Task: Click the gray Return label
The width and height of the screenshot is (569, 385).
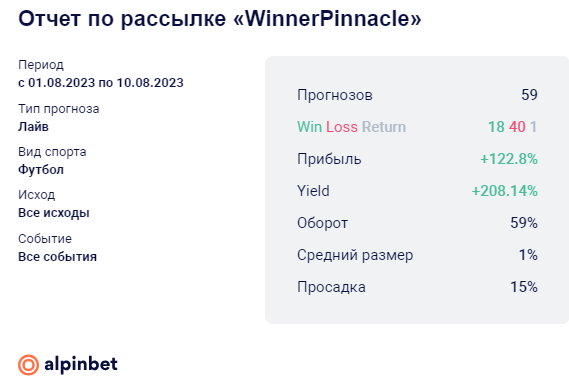Action: click(x=384, y=127)
